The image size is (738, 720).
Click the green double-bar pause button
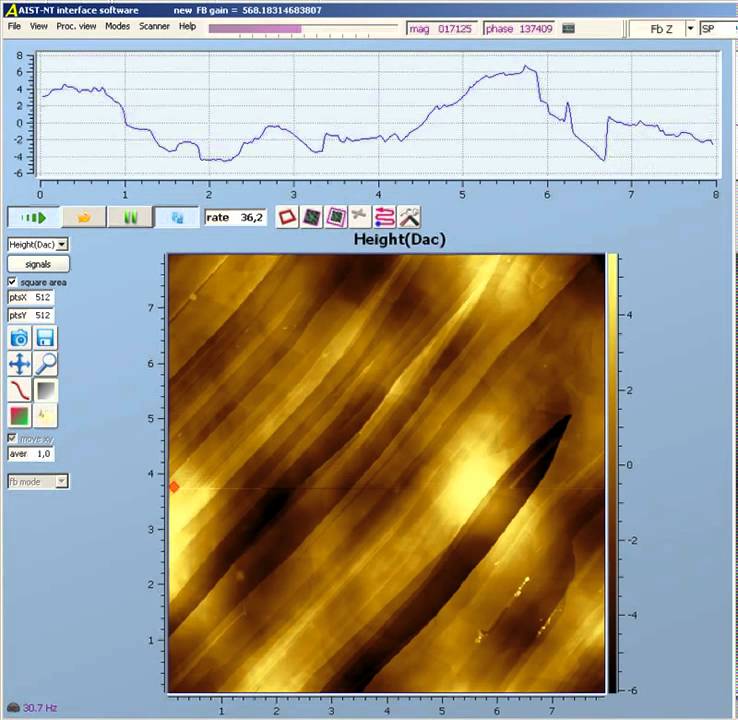pos(130,217)
